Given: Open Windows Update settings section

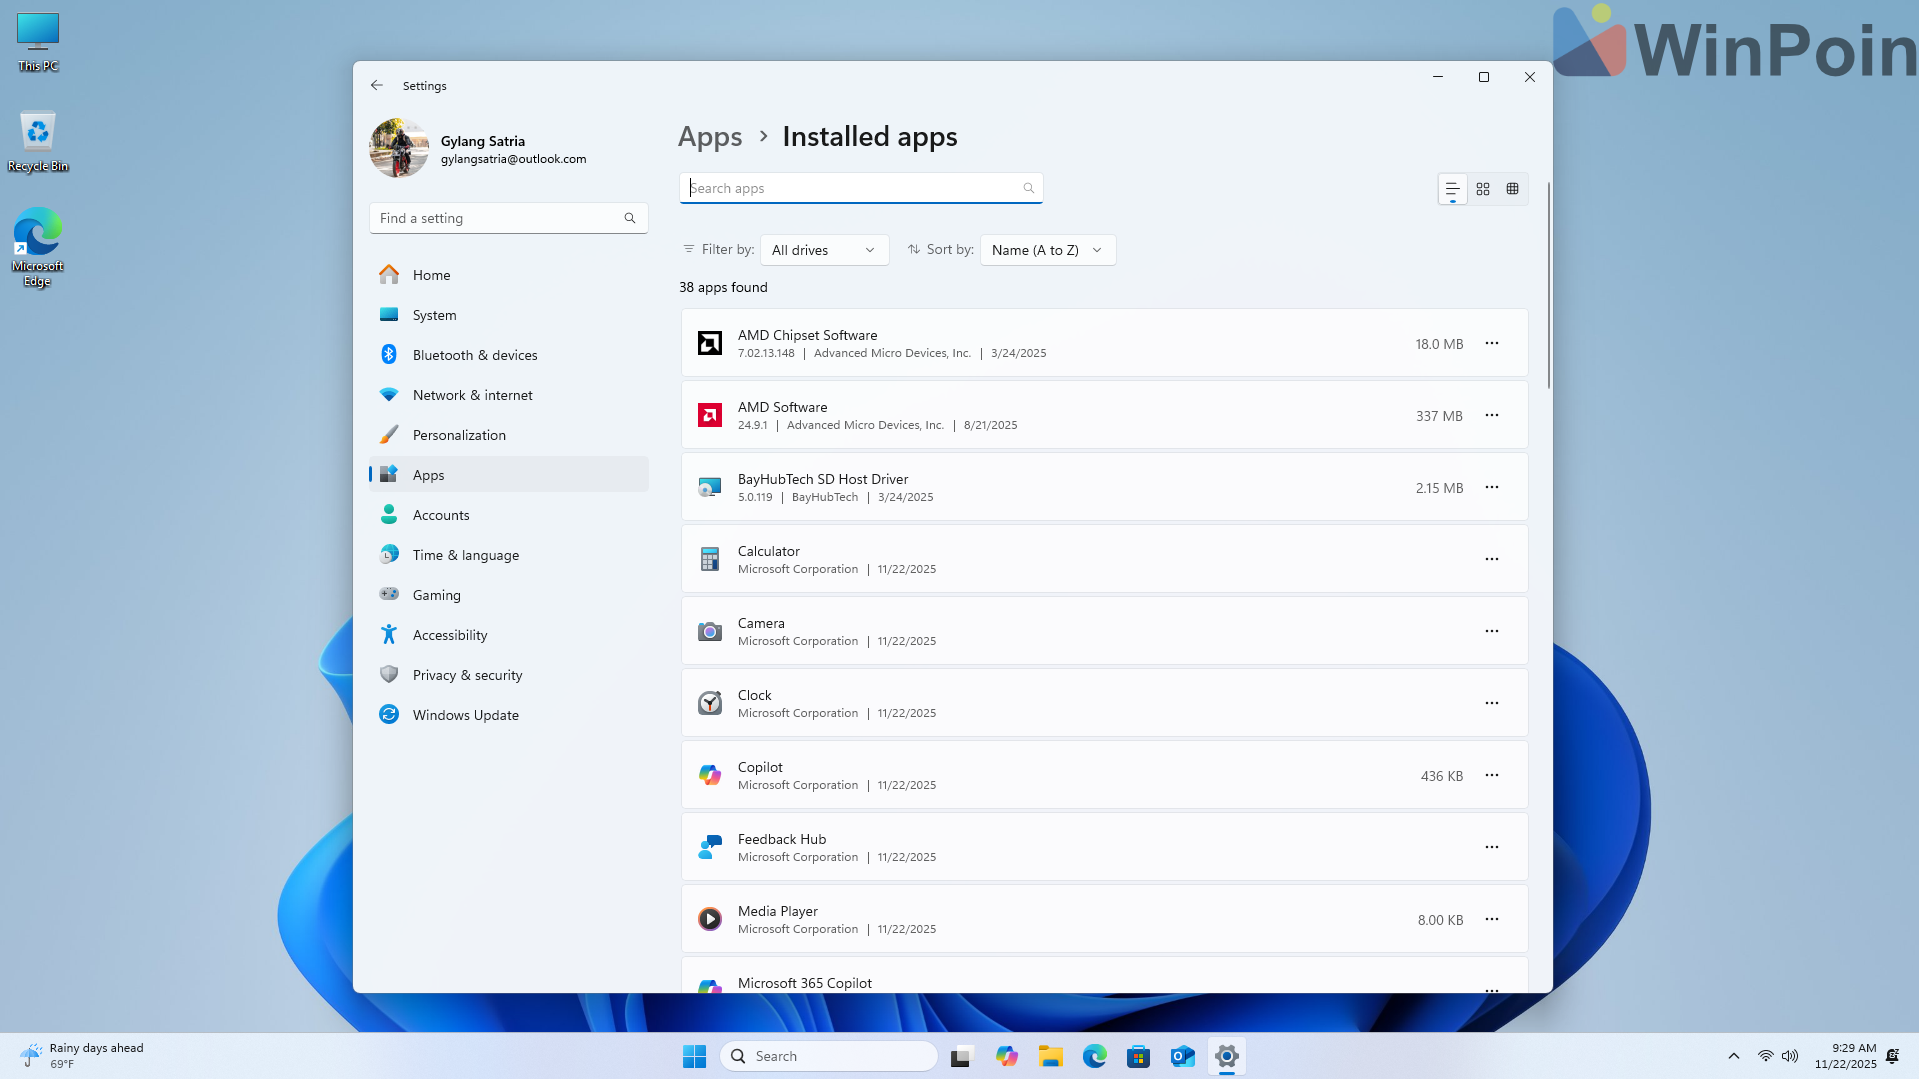Looking at the screenshot, I should click(465, 715).
